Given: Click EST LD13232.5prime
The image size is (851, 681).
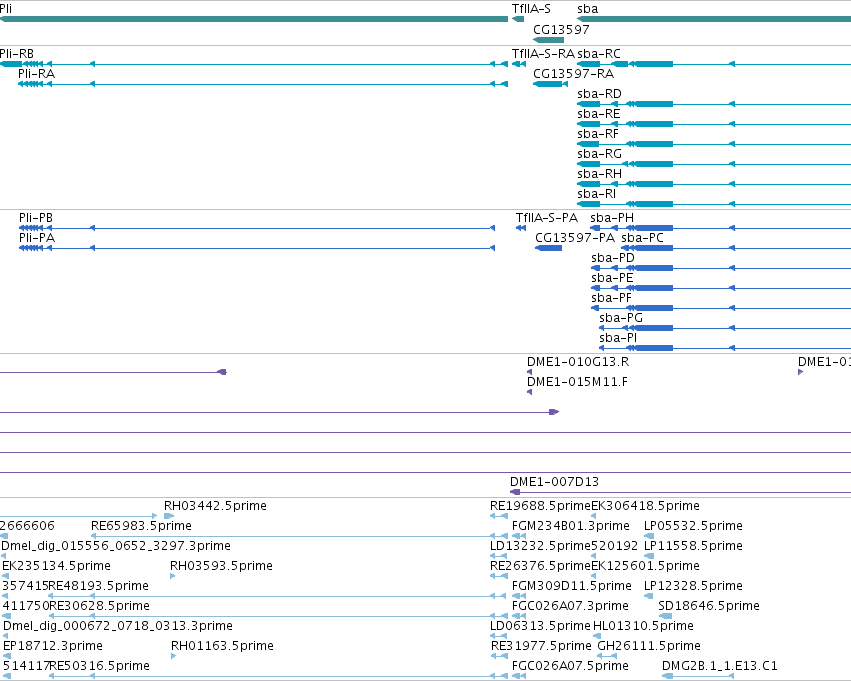Looking at the screenshot, I should (540, 546).
